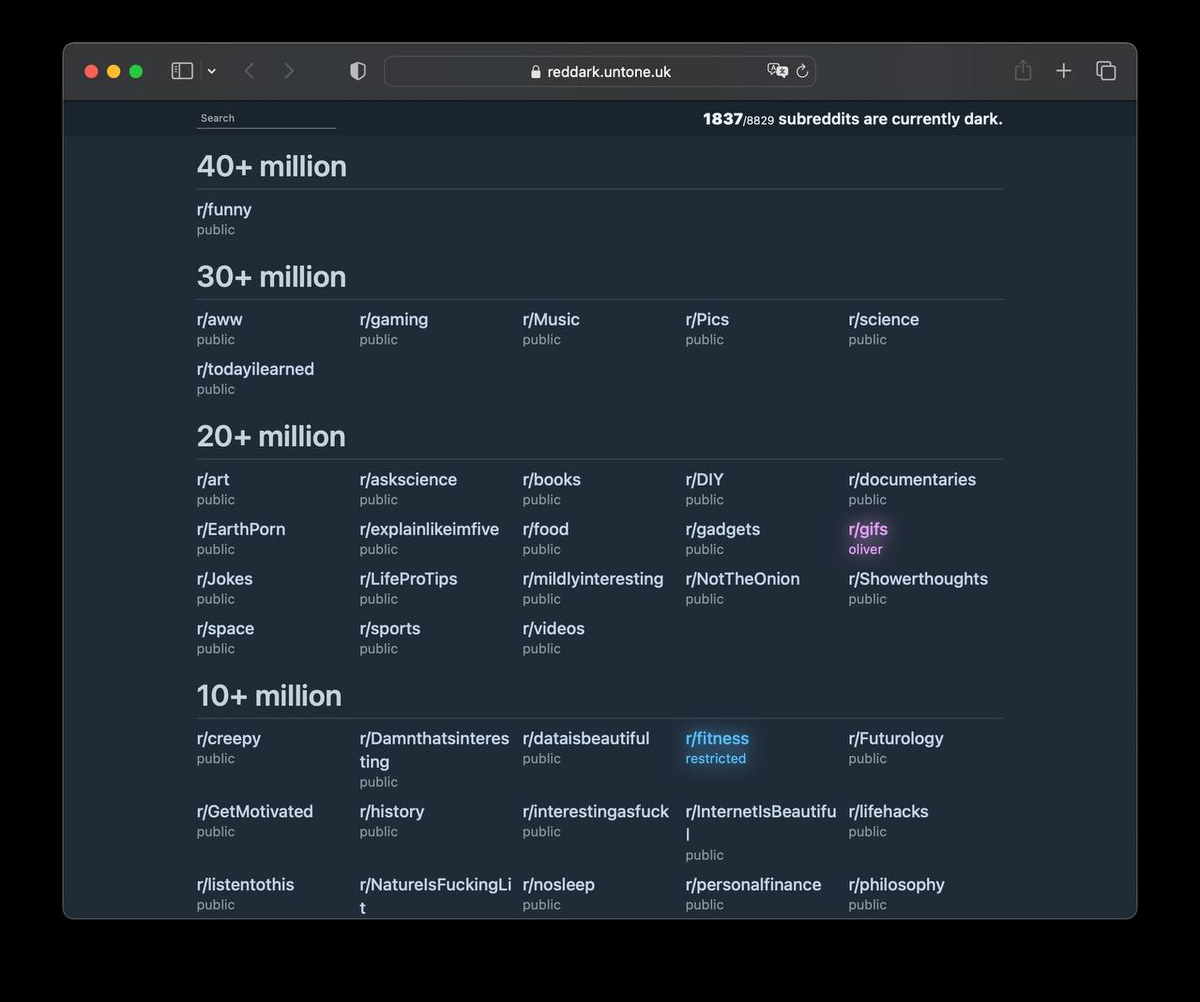Open the r/Futurology link
Screen dimensions: 1200x1002
[x=896, y=739]
